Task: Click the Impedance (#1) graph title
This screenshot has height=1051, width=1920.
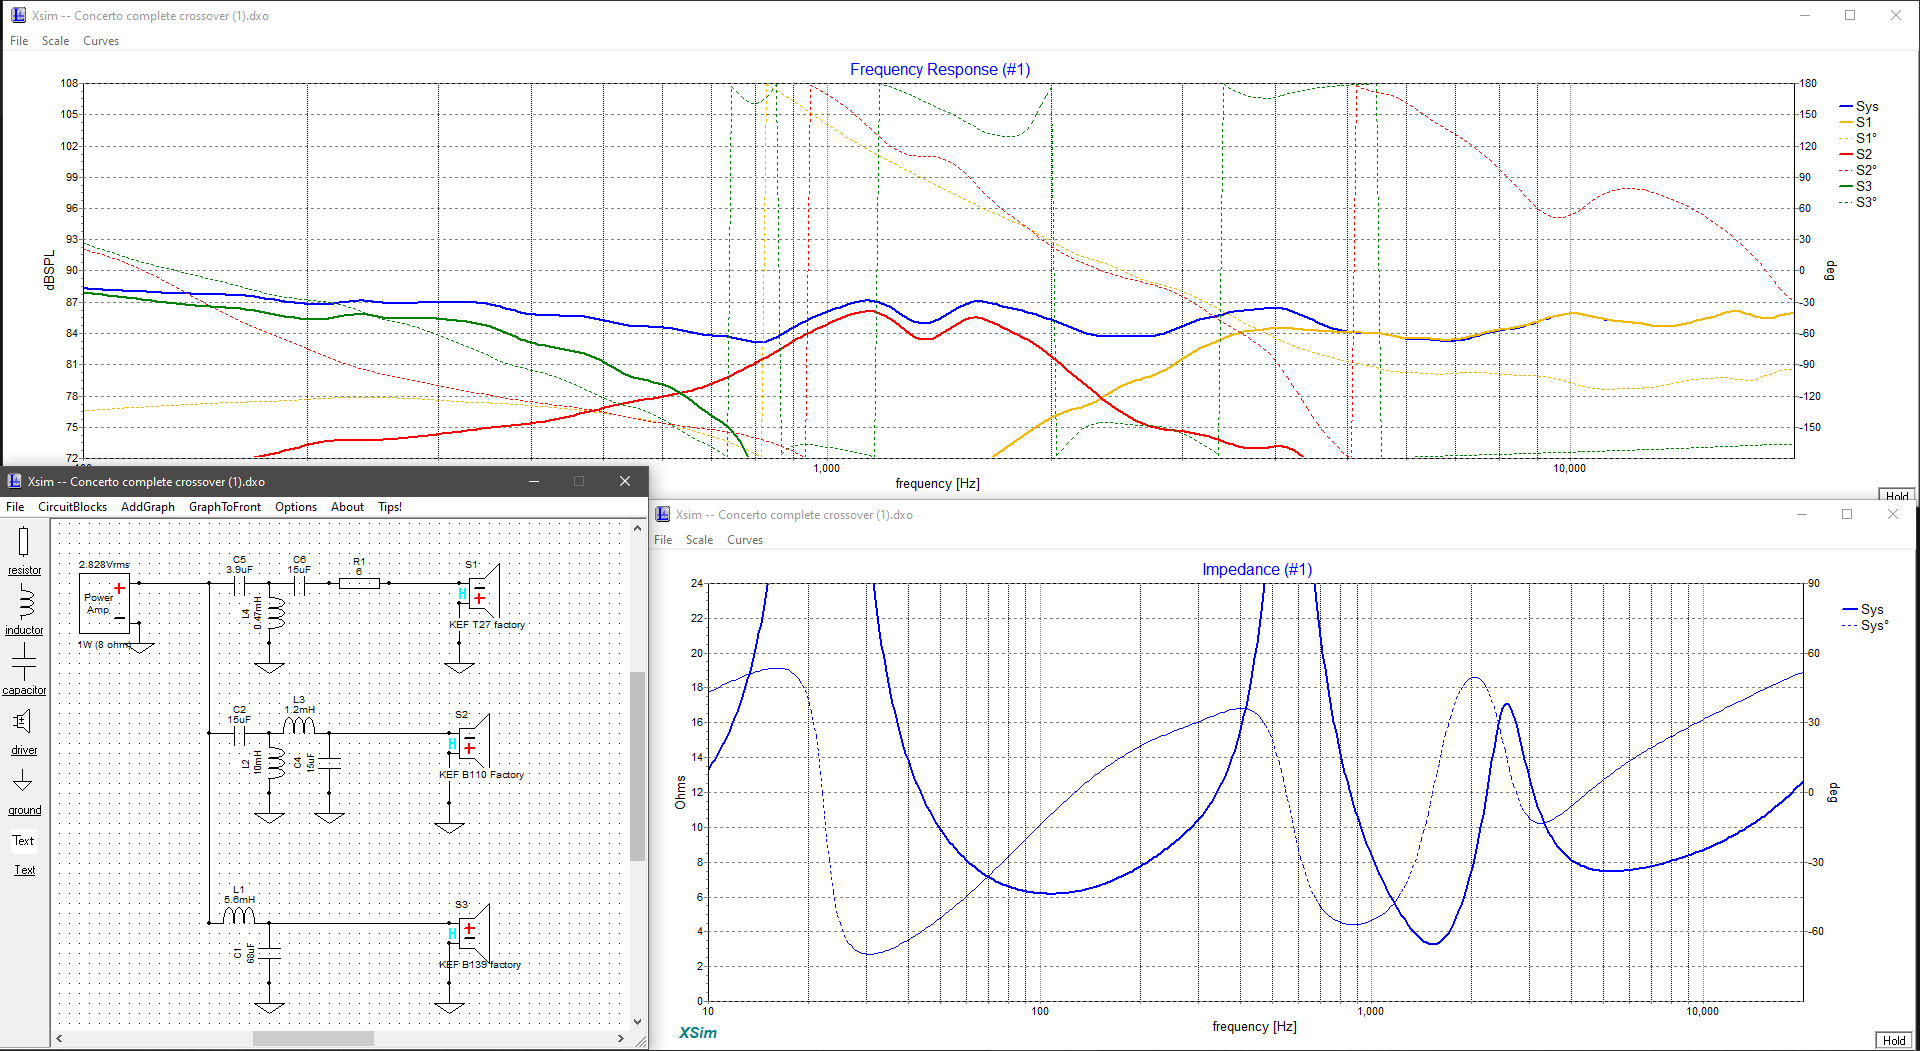Action: [x=1257, y=569]
